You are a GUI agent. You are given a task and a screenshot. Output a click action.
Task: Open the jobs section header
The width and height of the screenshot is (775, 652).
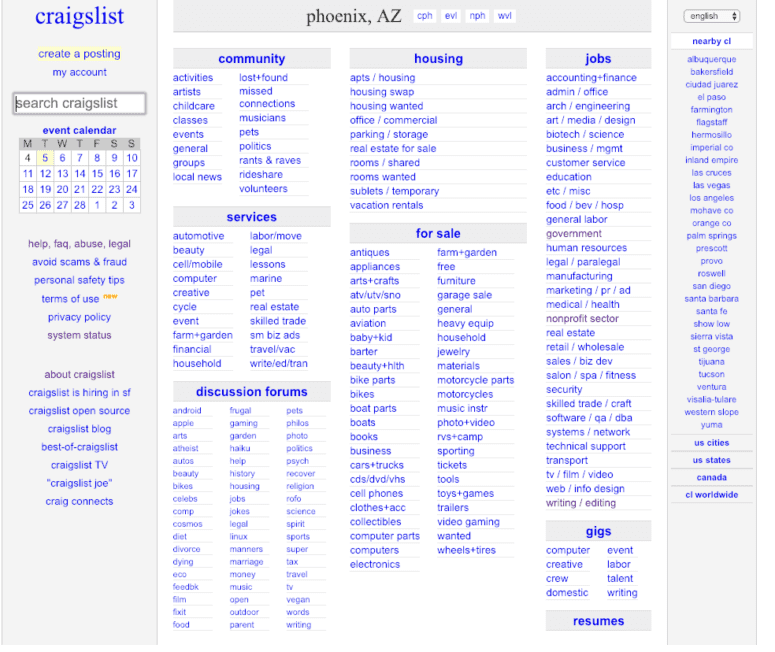[598, 59]
